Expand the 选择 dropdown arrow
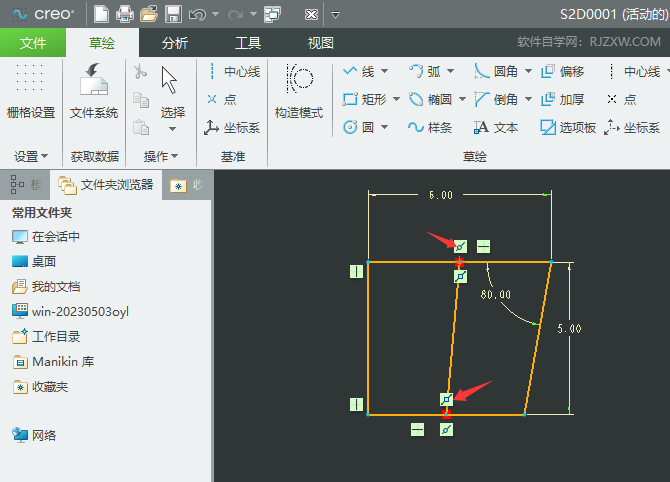 click(x=173, y=129)
